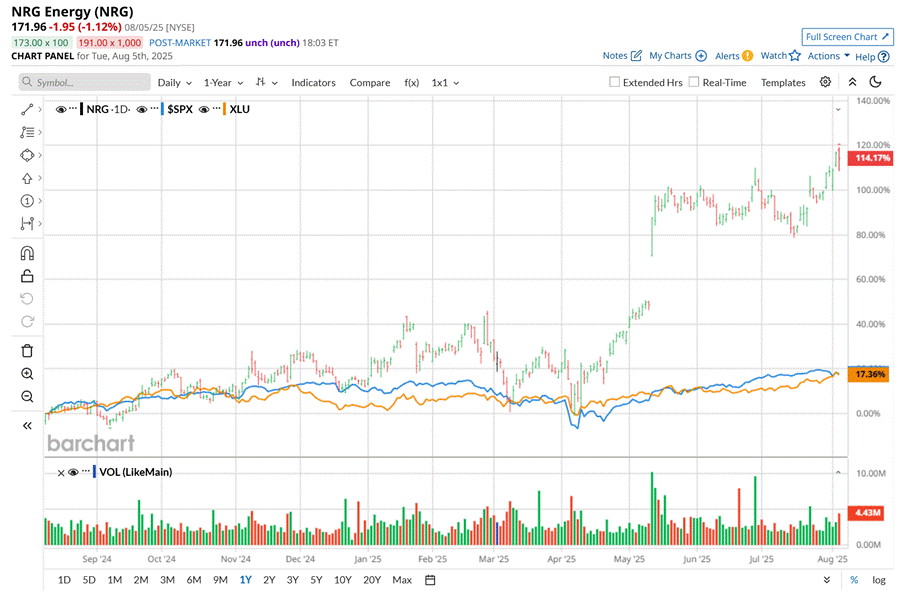Toggle $SPX series visibility eye
Screen dimensions: 902x596
click(x=142, y=109)
